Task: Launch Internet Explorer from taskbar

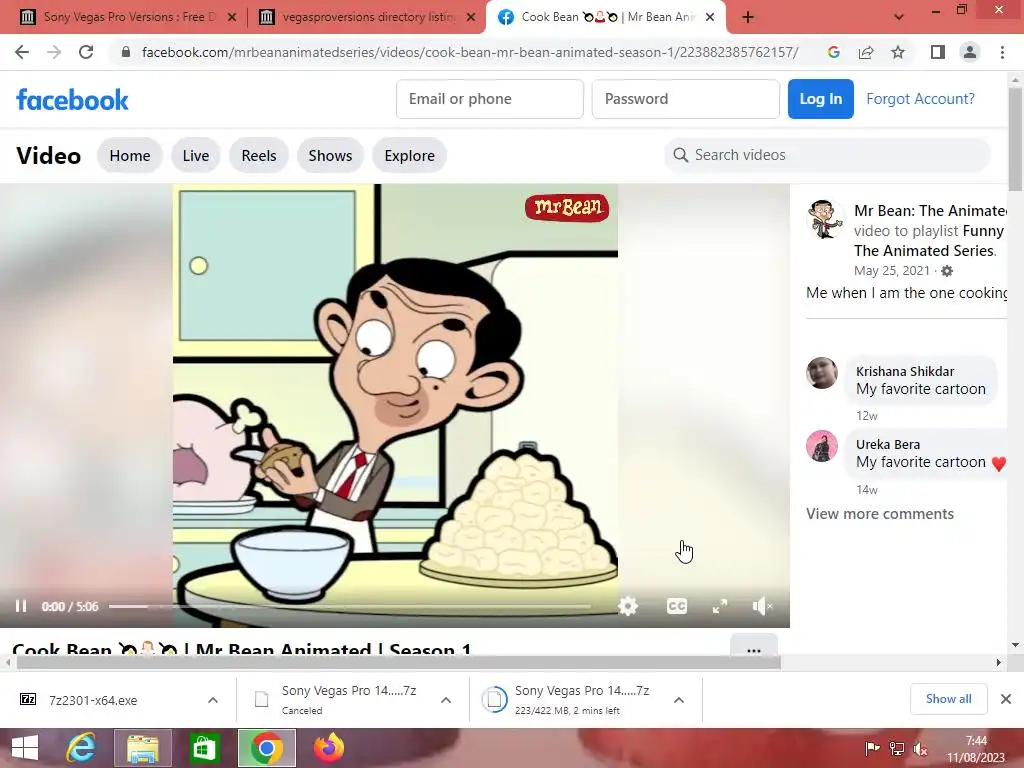Action: pos(81,748)
